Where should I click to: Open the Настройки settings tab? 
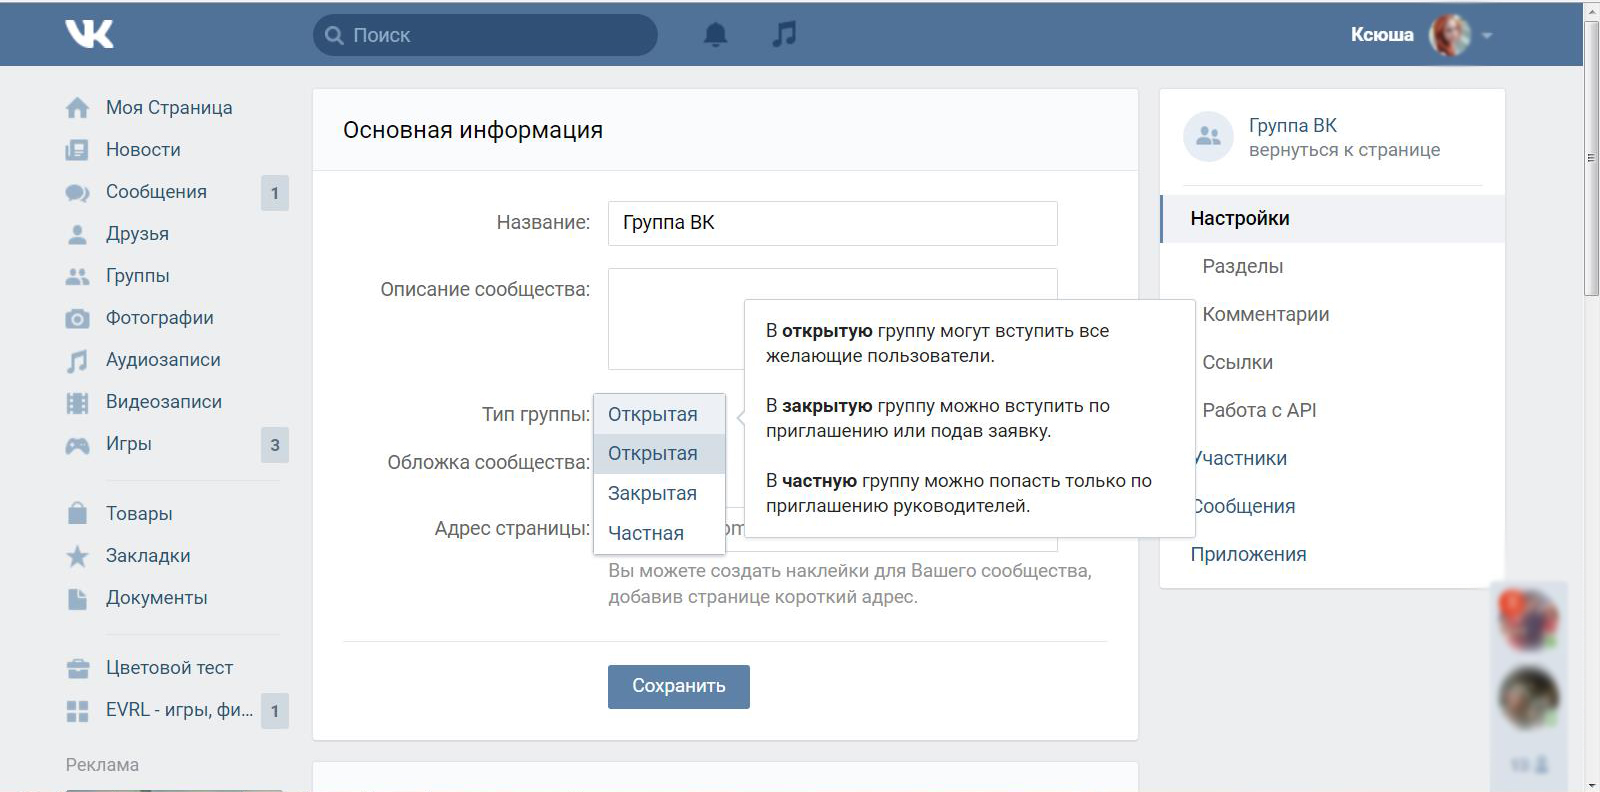click(x=1332, y=219)
